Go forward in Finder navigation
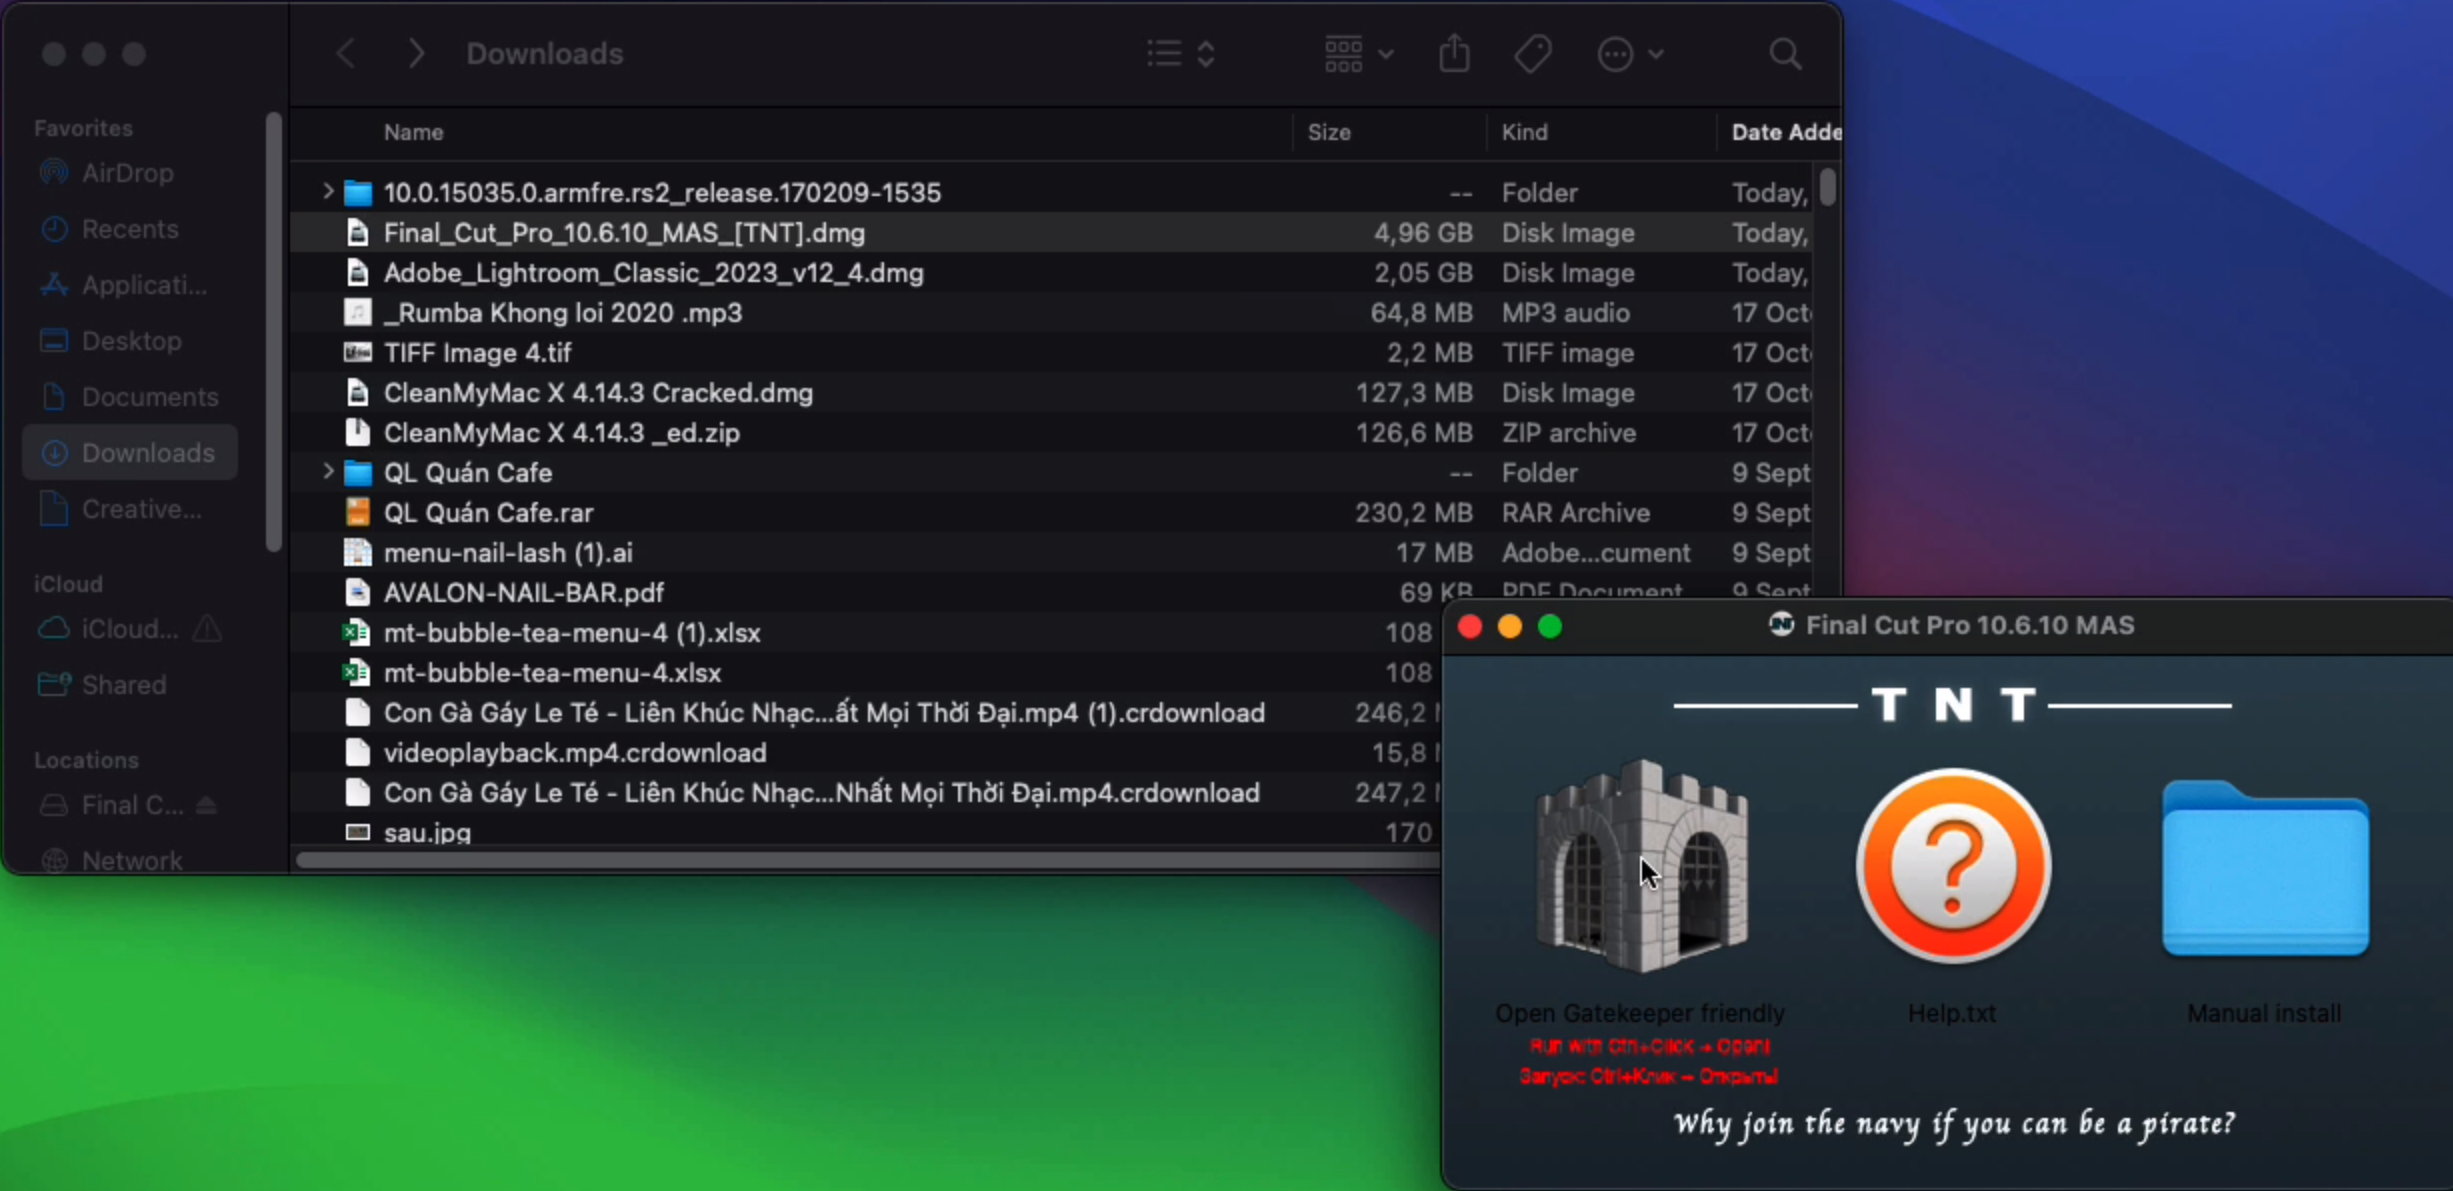Viewport: 2453px width, 1191px height. click(416, 54)
